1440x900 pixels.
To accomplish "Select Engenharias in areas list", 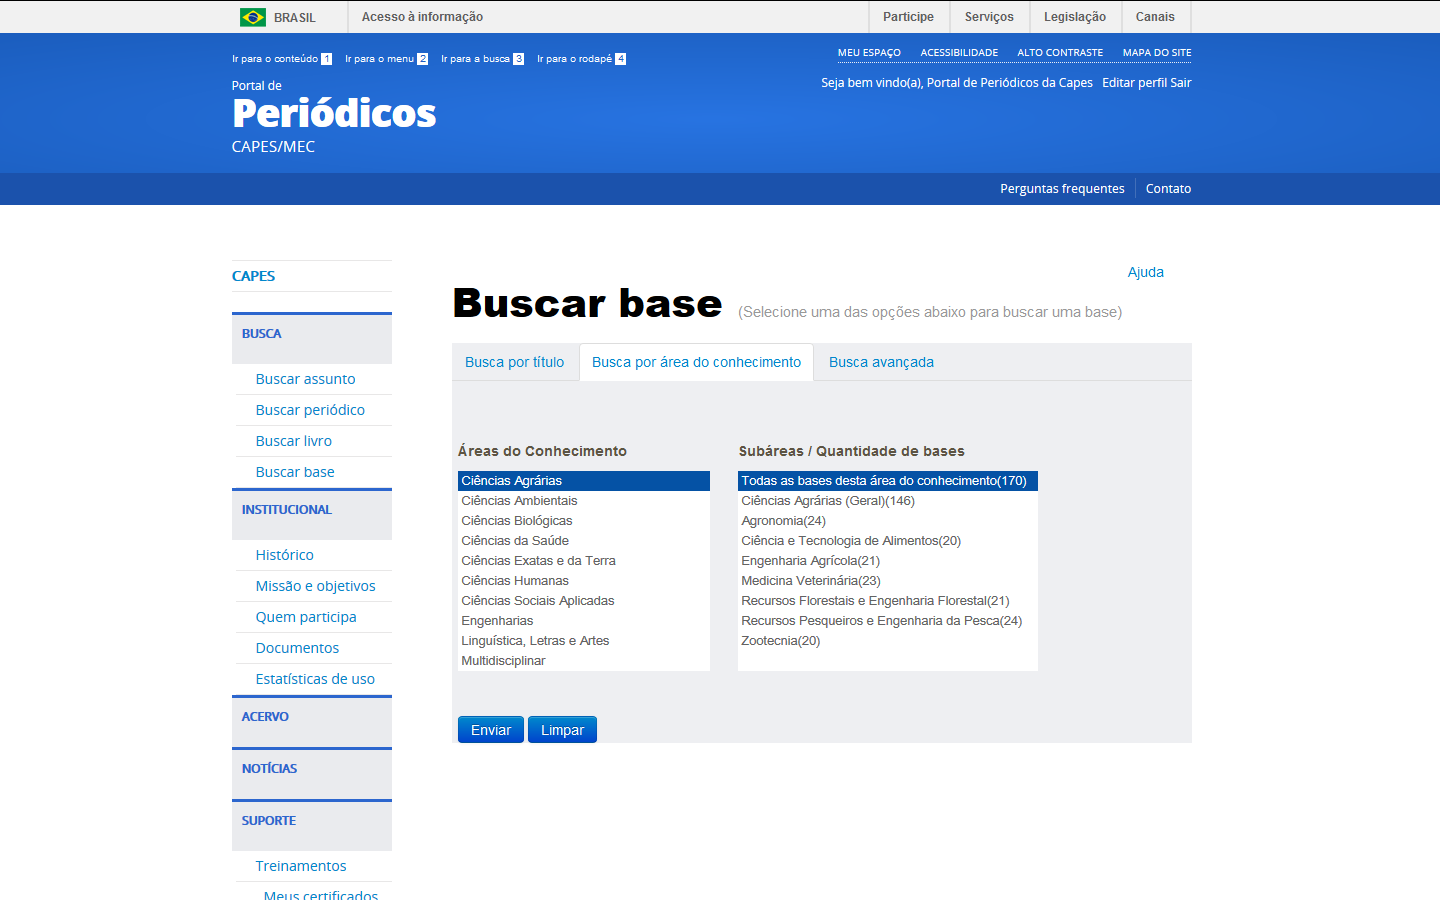I will (584, 621).
